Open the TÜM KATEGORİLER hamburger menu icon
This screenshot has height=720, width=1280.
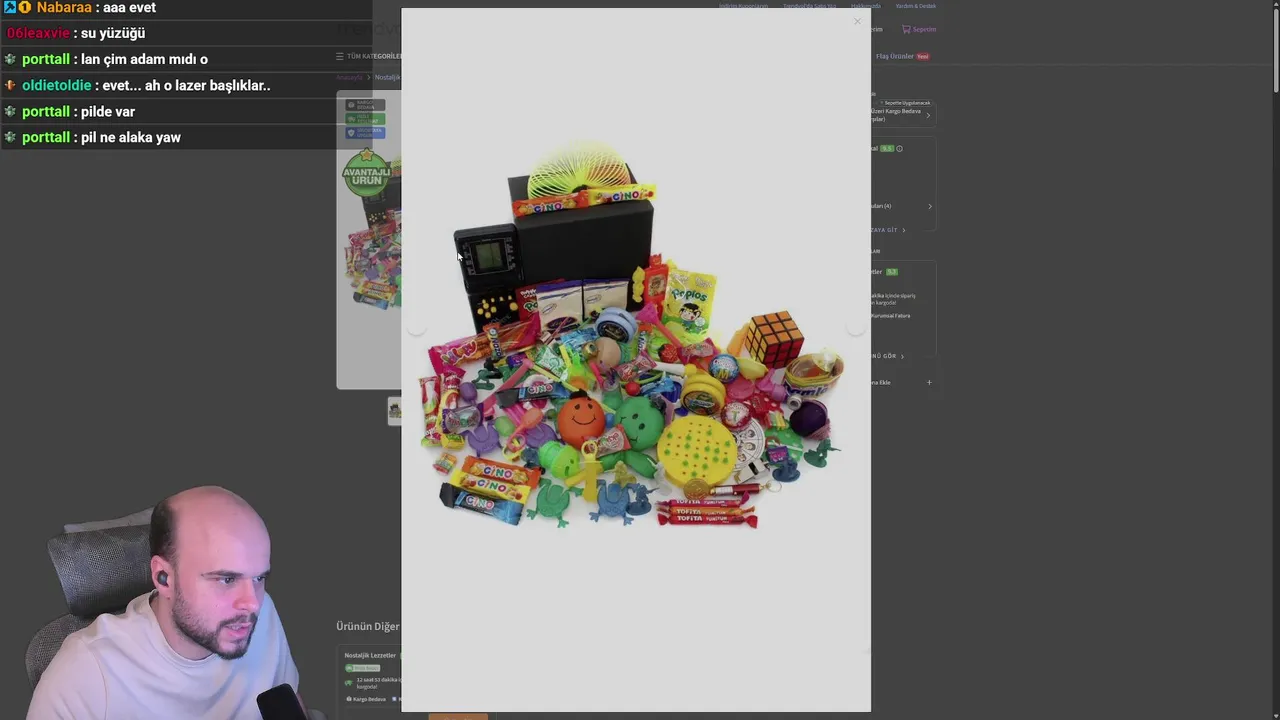click(x=340, y=56)
